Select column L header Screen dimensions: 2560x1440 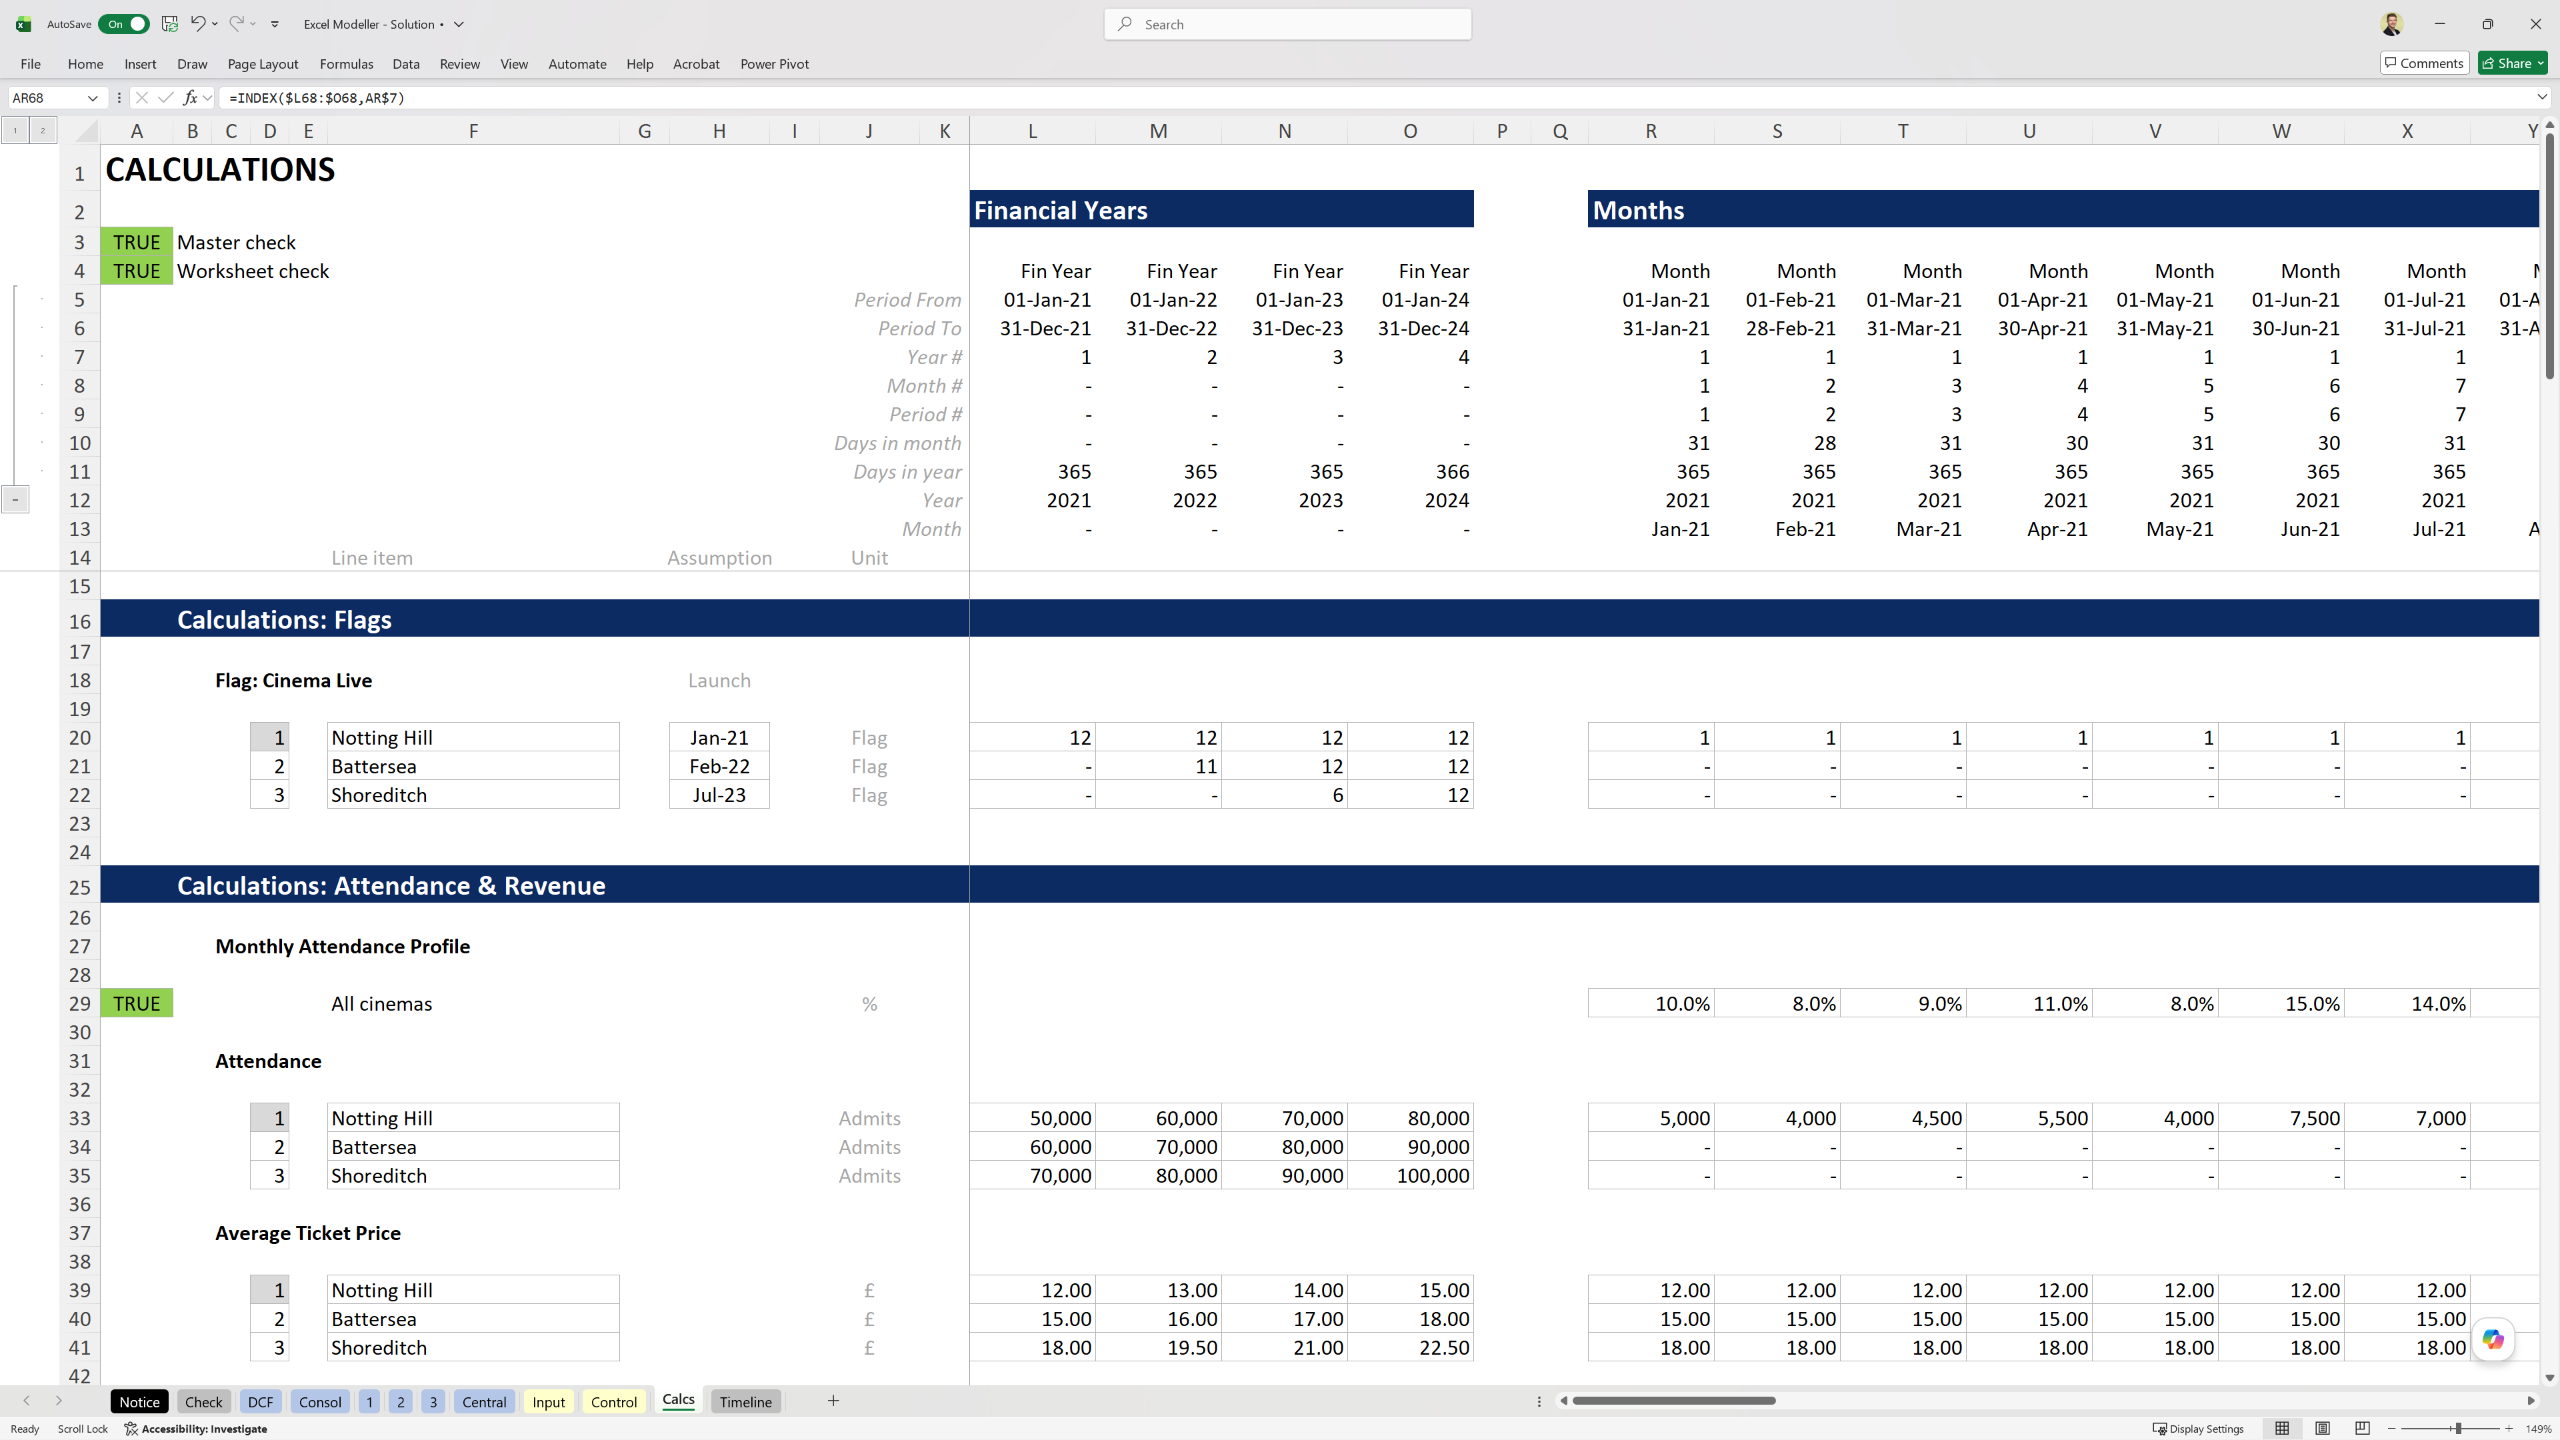pyautogui.click(x=1032, y=131)
